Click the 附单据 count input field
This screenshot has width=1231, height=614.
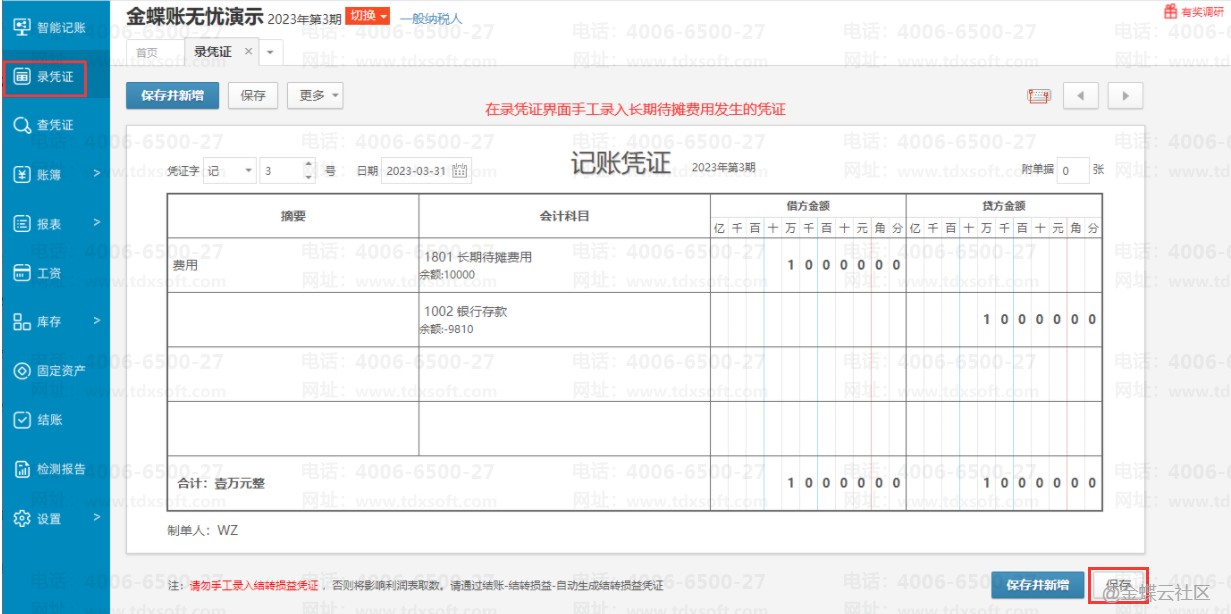[1072, 171]
